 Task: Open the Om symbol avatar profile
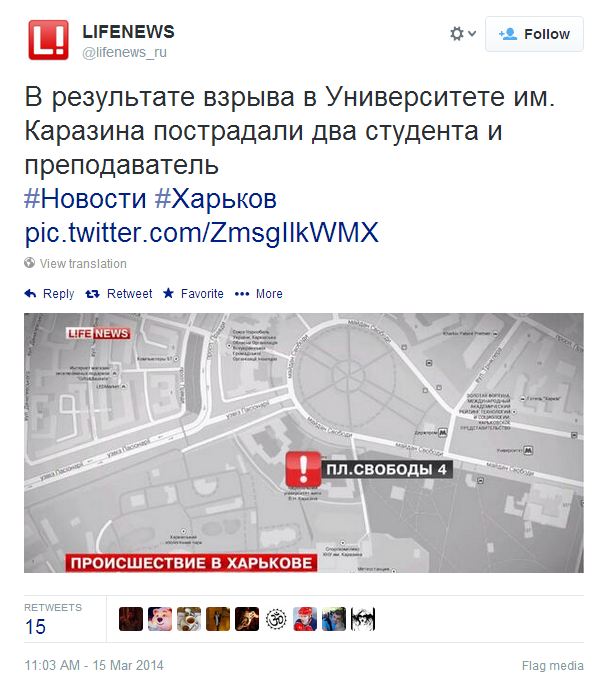[276, 619]
